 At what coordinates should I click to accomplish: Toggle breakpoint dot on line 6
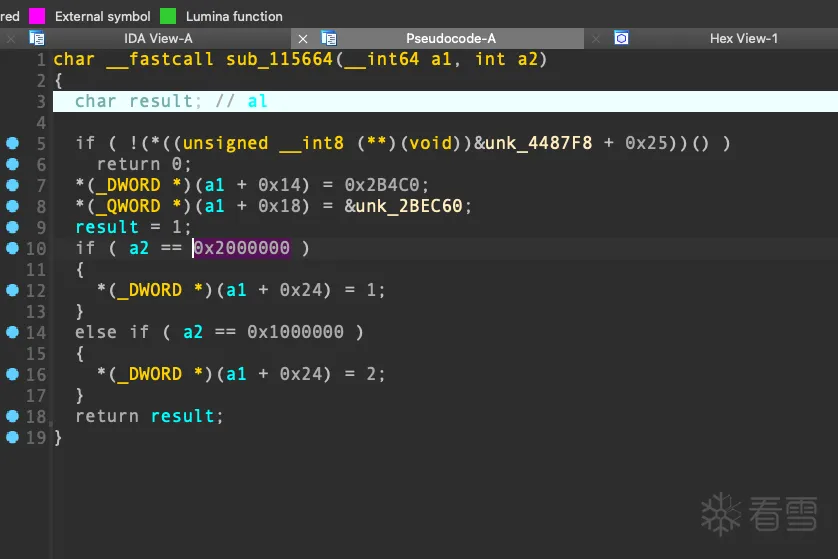(x=12, y=164)
